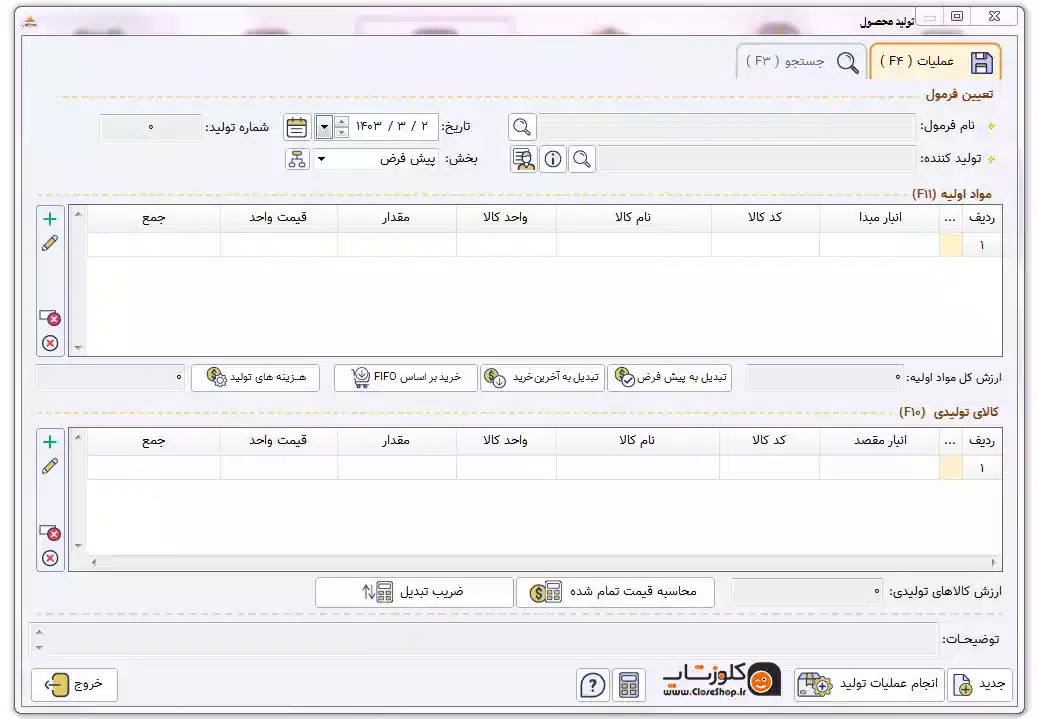Click the نام فرمول input field
The height and width of the screenshot is (719, 1038).
point(726,126)
